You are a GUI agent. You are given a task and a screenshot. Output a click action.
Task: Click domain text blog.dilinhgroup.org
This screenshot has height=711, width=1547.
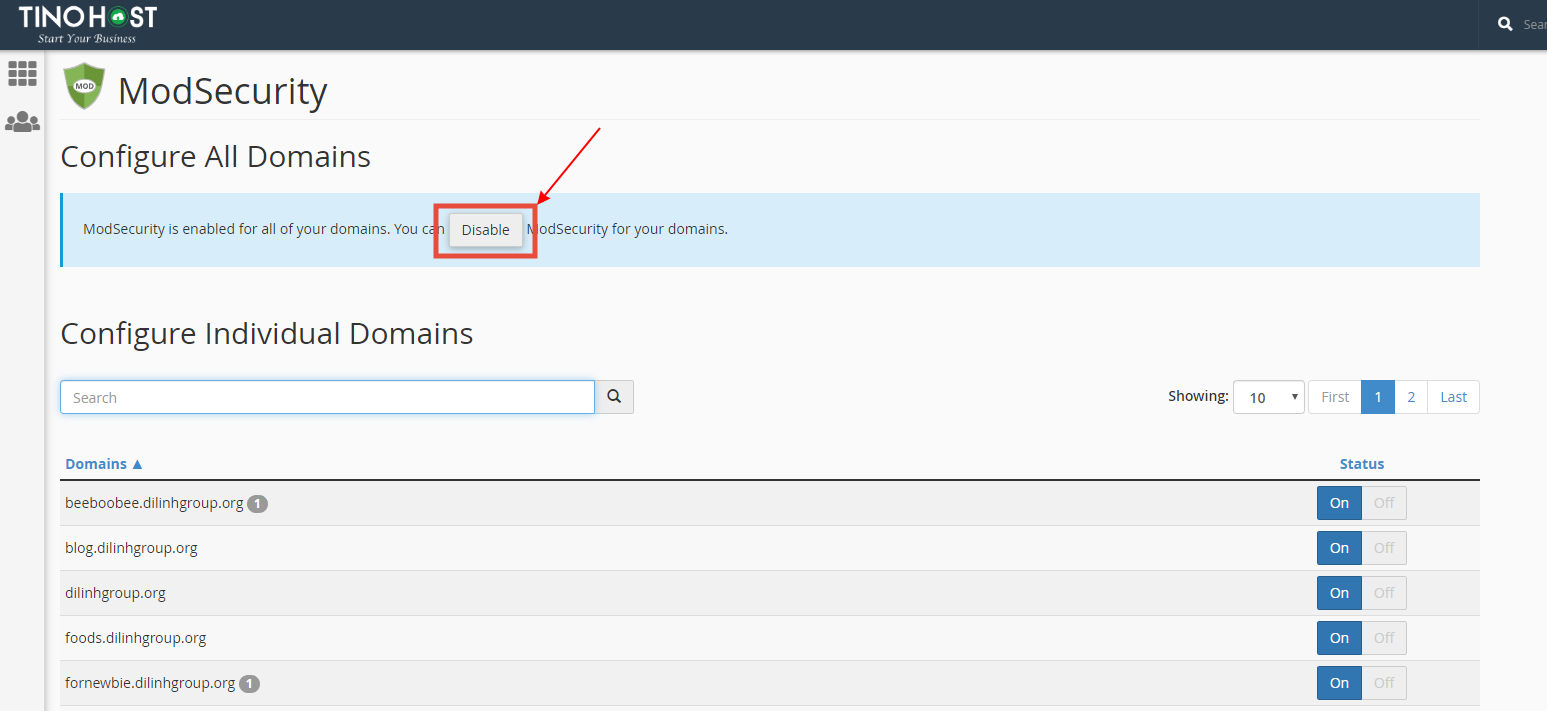point(131,548)
